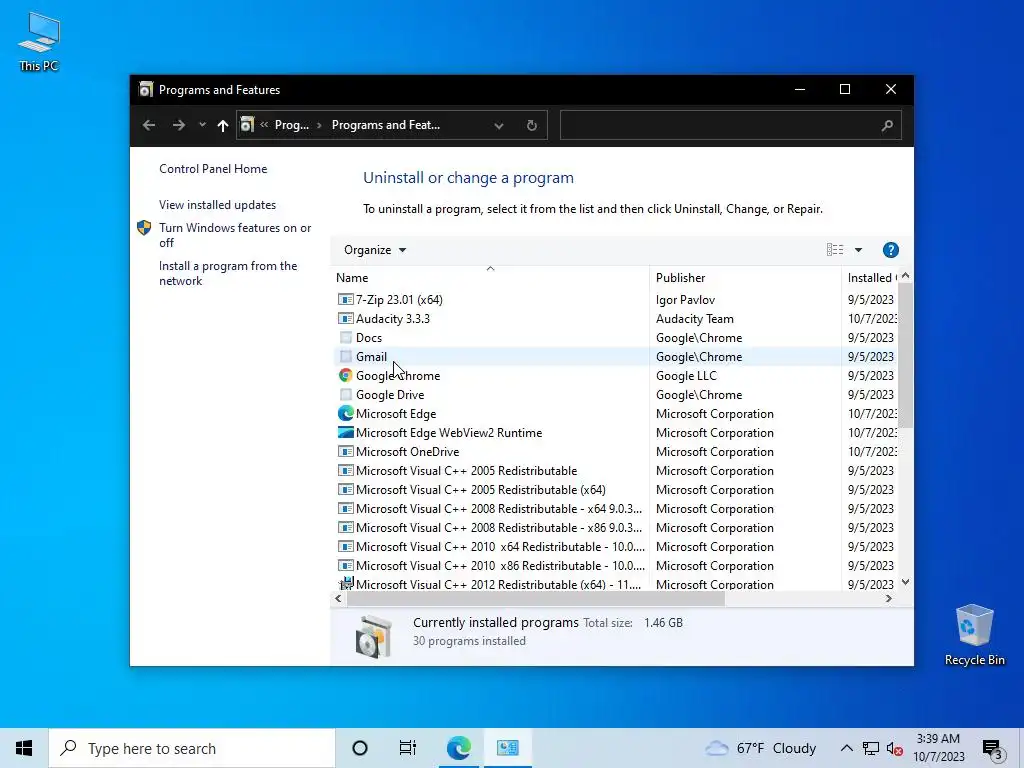Select the Recycle Bin desktop icon
Screen dimensions: 1024x768
974,635
